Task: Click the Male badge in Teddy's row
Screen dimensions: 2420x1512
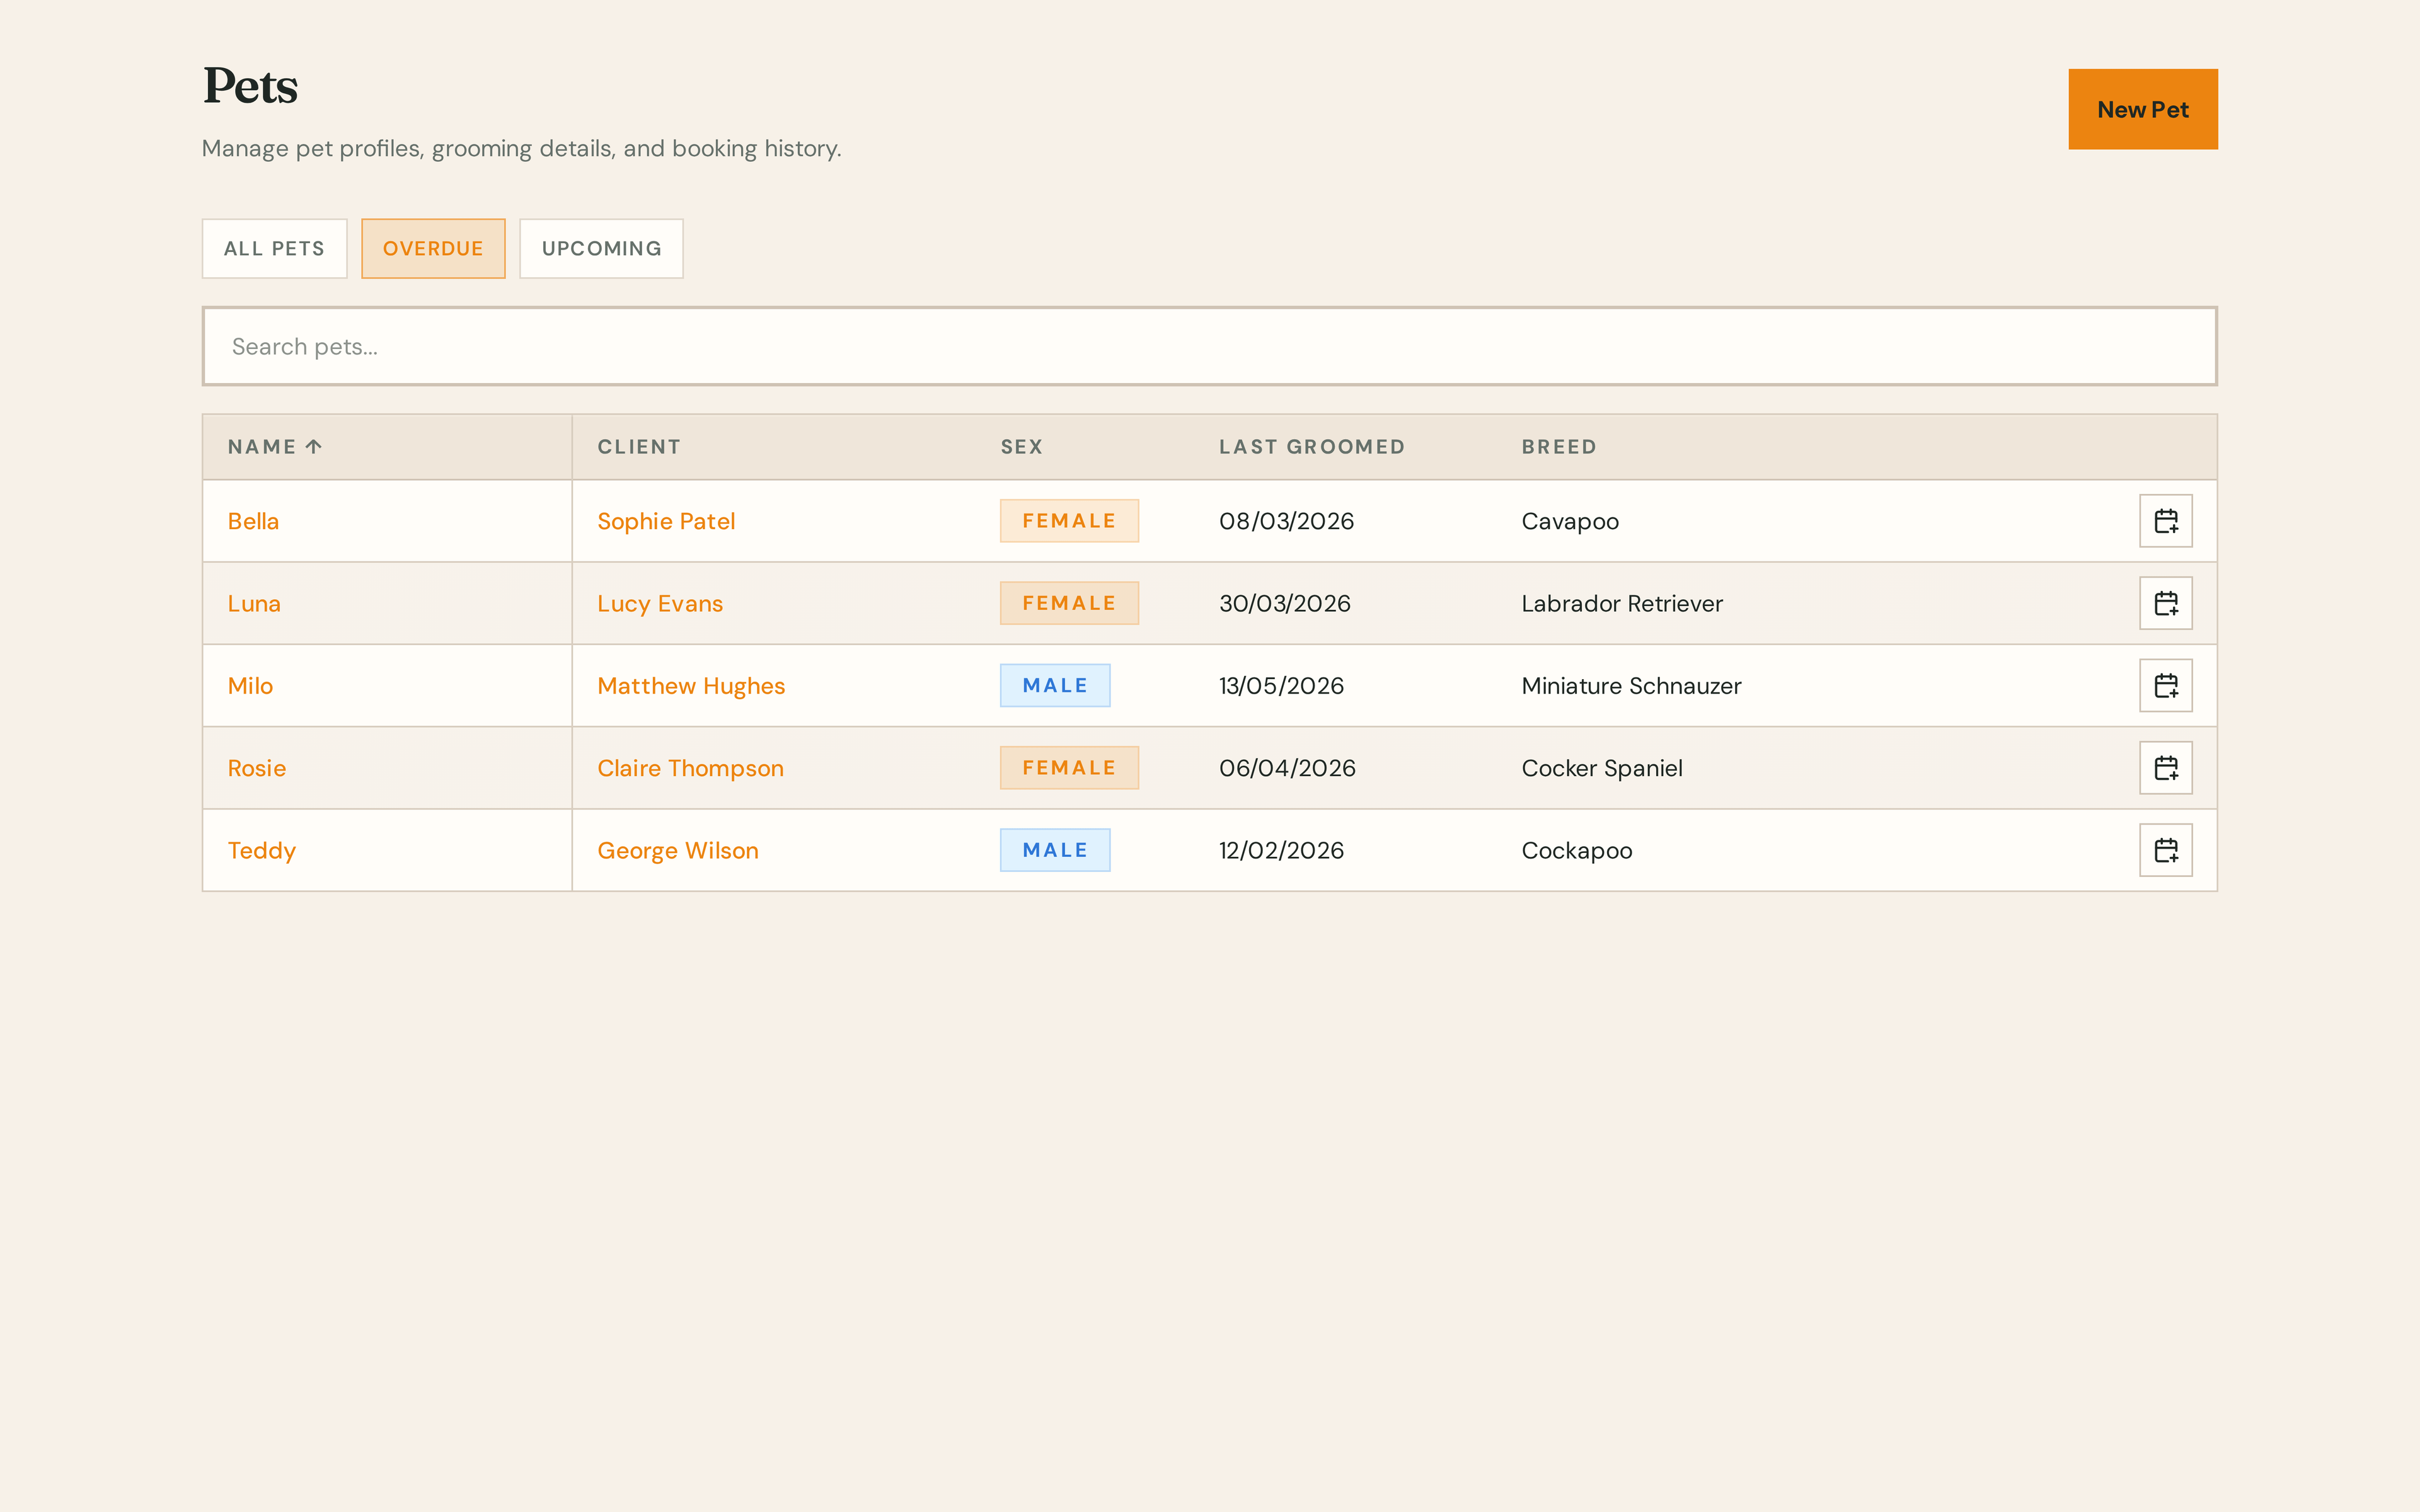Action: pyautogui.click(x=1055, y=850)
